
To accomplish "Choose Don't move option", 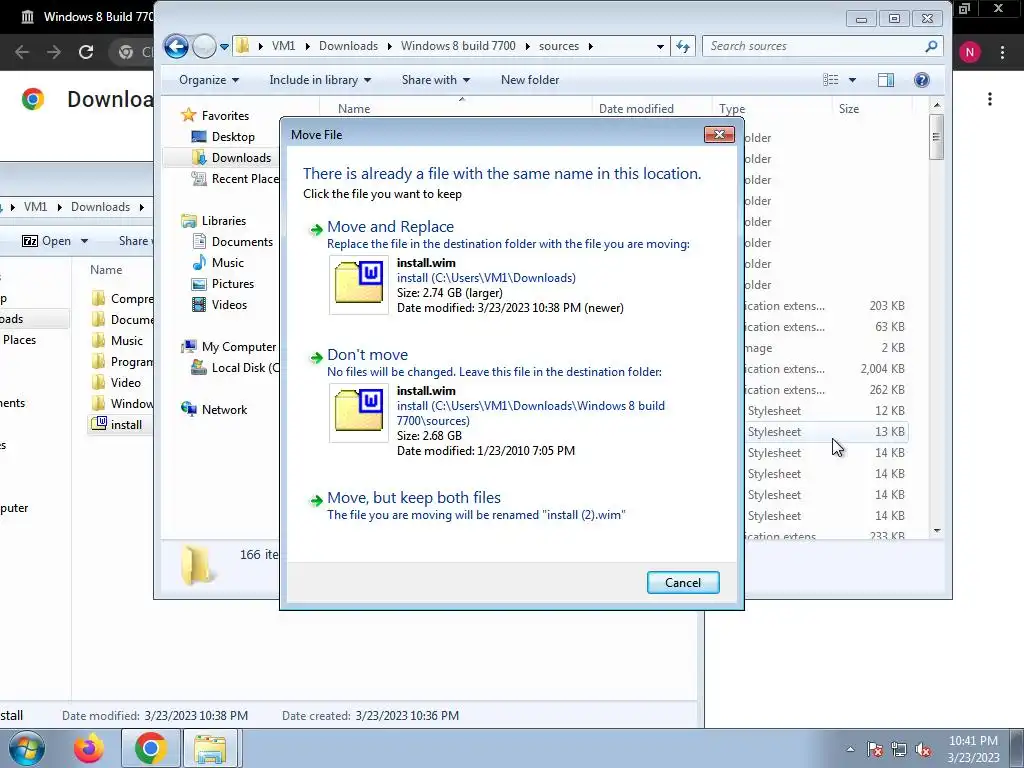I will (368, 355).
